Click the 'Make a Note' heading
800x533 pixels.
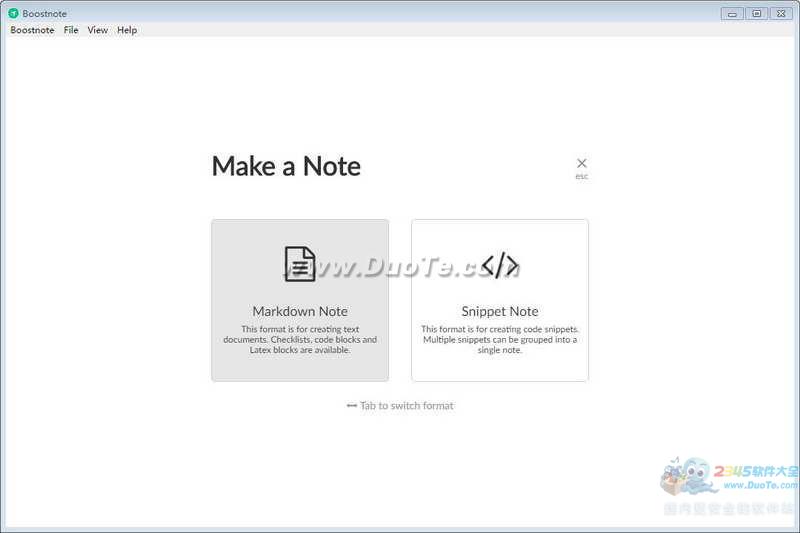tap(286, 166)
